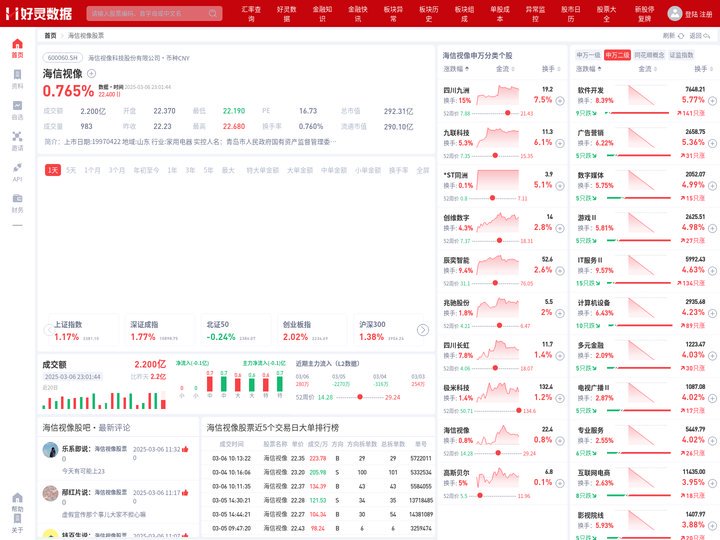This screenshot has height=540, width=720.
Task: Open 金融快讯 in top menu
Action: pos(358,14)
